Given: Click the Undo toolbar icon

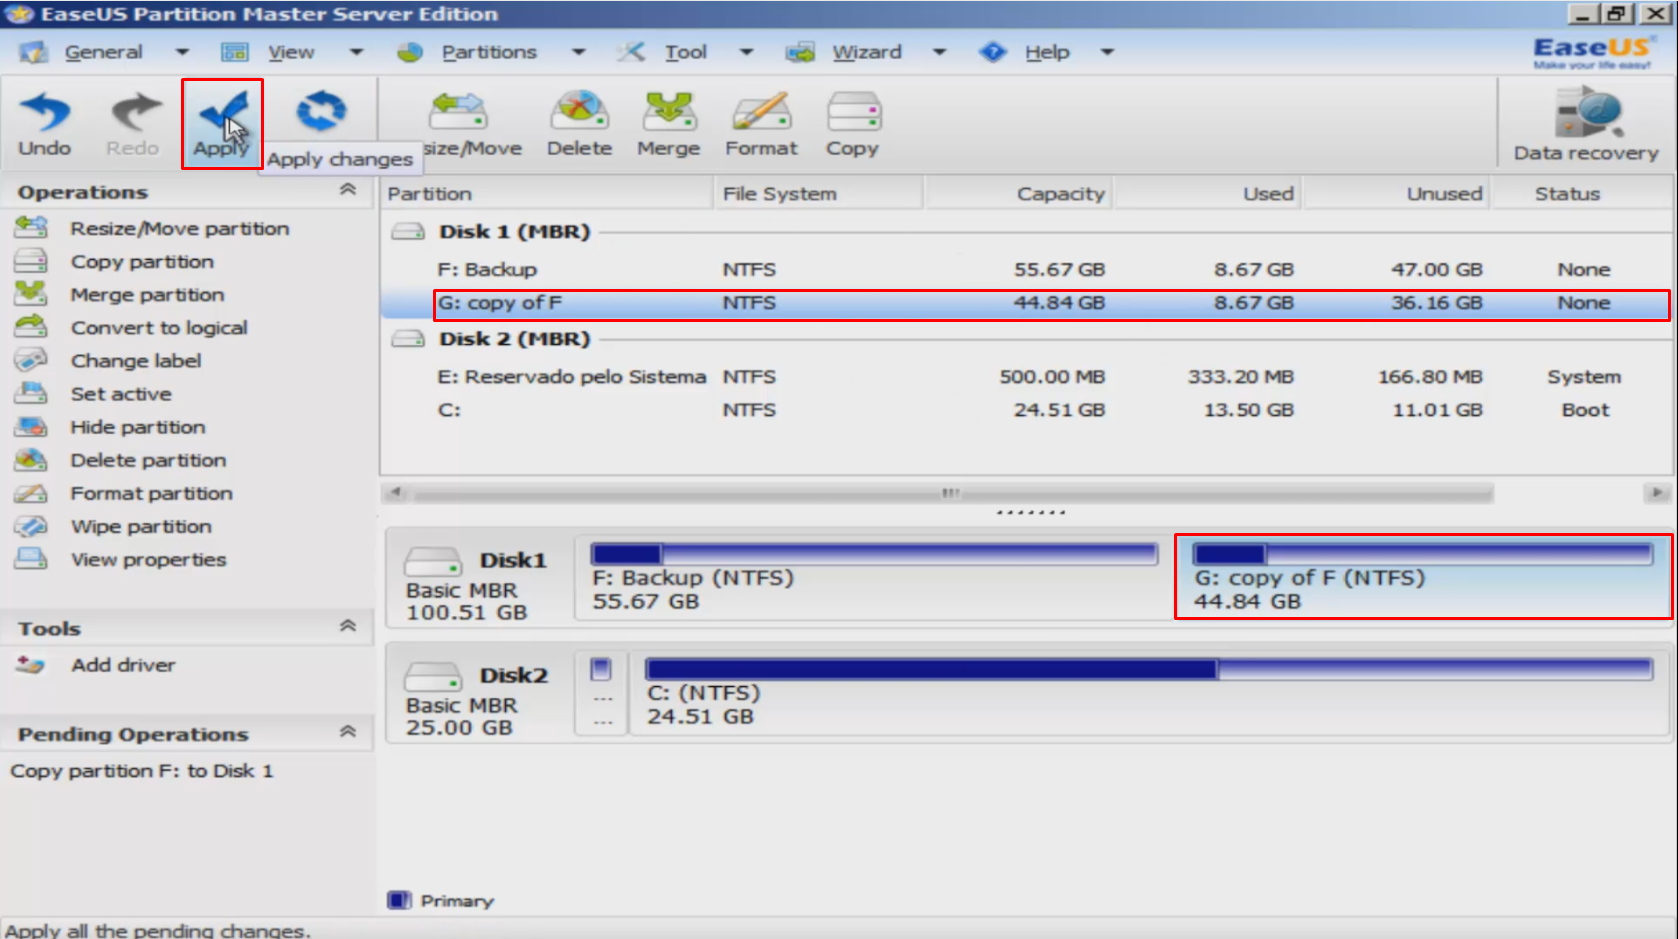Looking at the screenshot, I should pos(45,124).
